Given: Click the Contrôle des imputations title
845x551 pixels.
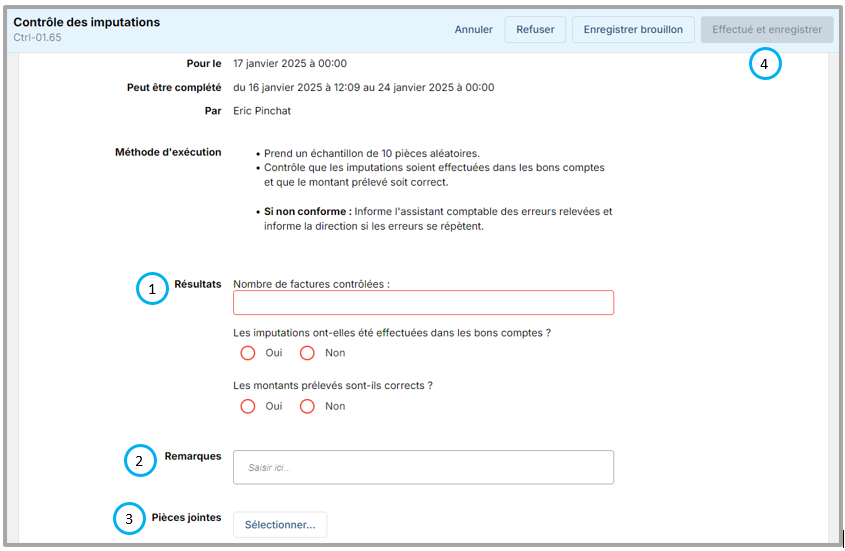Looking at the screenshot, I should coord(86,22).
